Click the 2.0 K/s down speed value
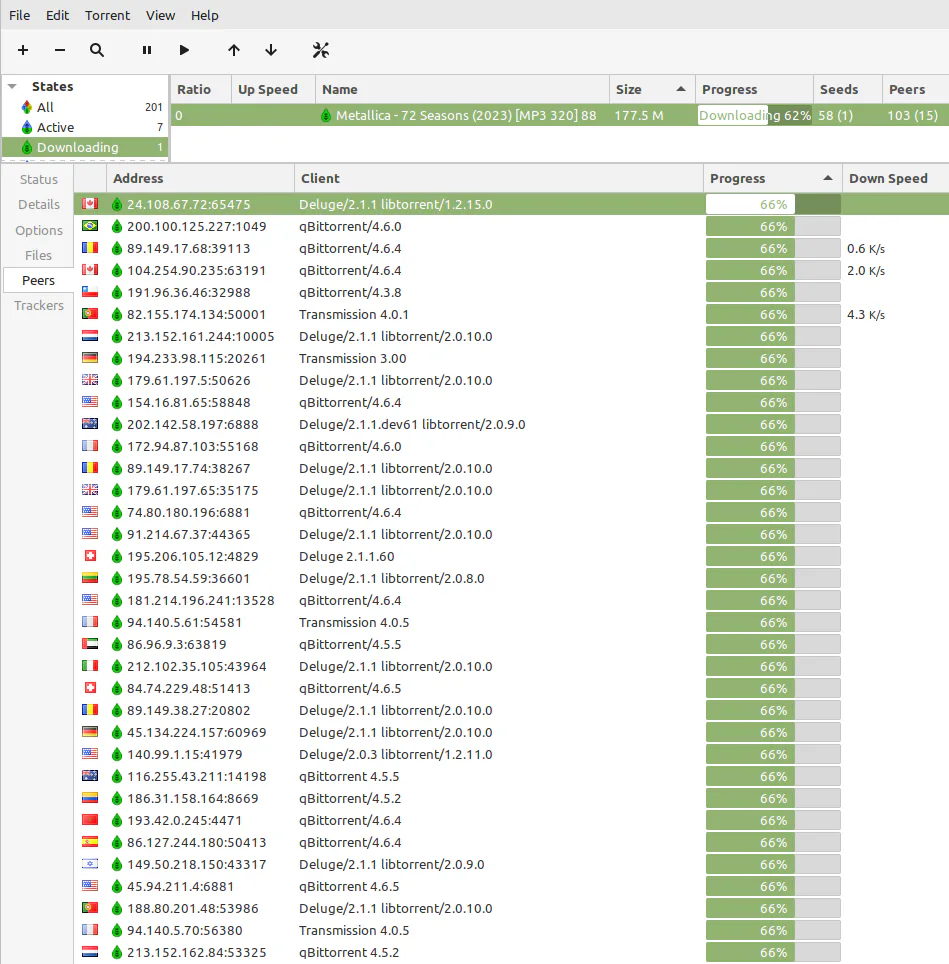 point(866,271)
